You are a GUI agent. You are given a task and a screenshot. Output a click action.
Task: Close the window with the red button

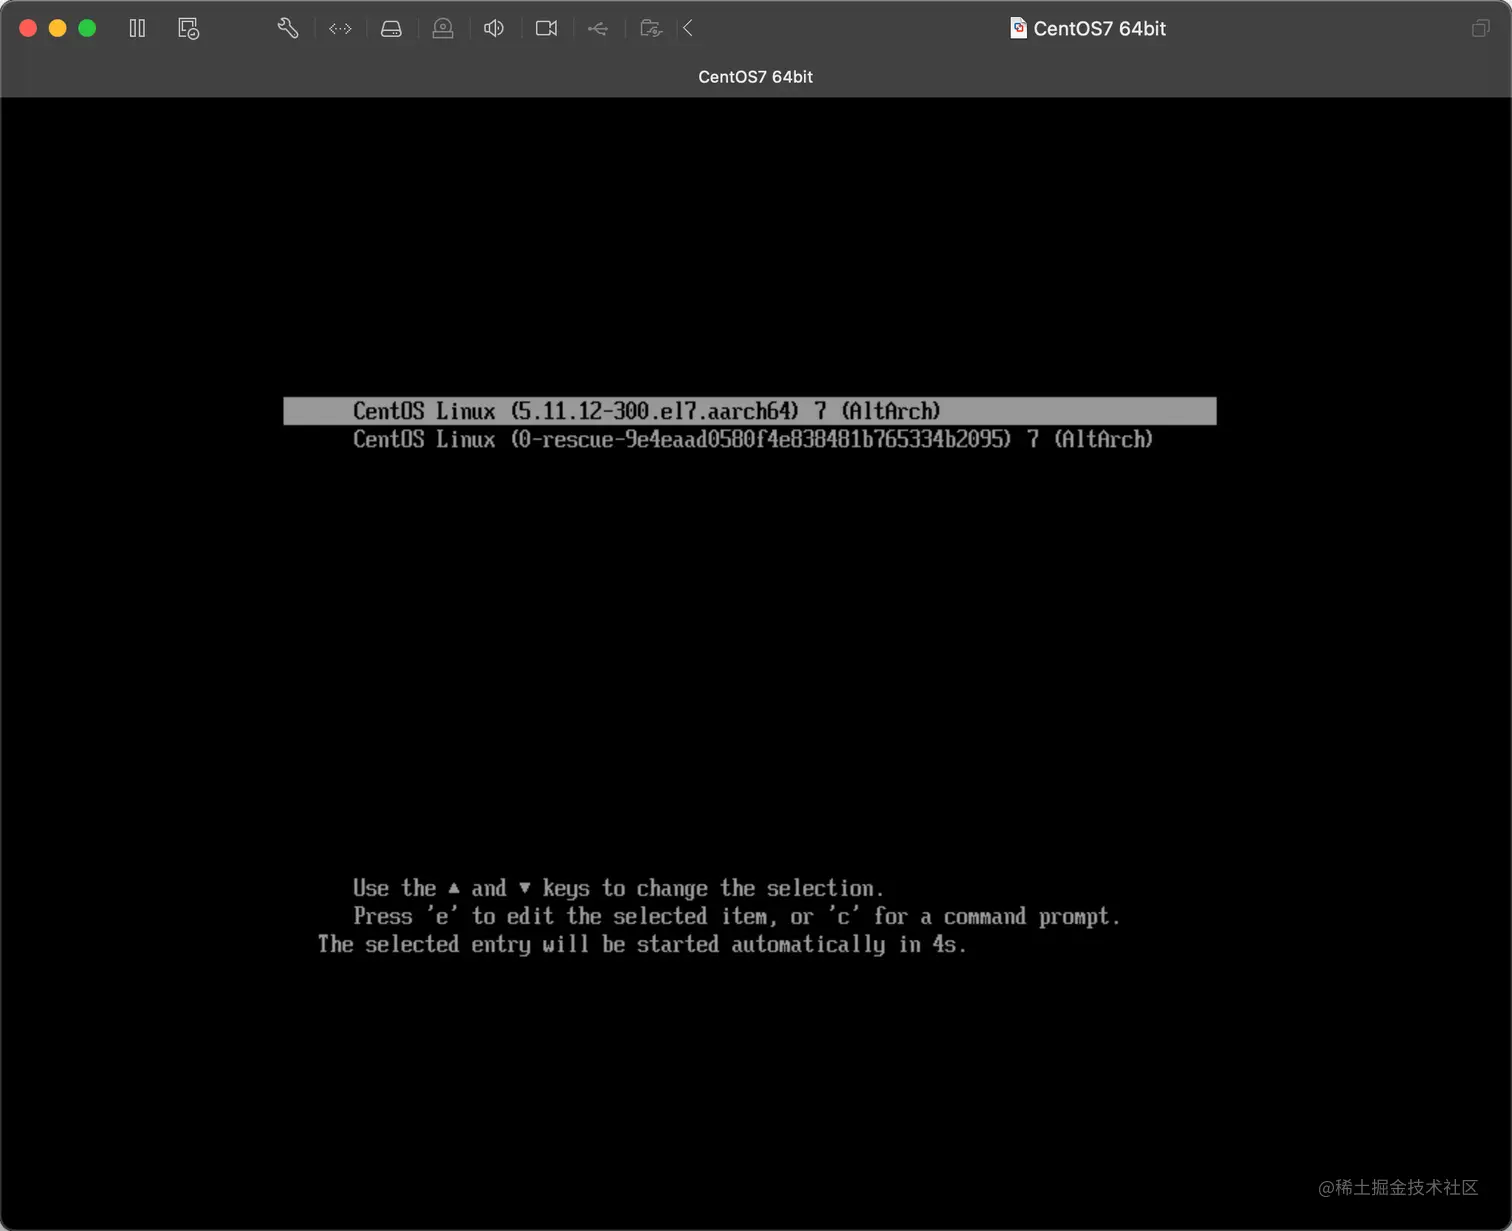(x=28, y=28)
